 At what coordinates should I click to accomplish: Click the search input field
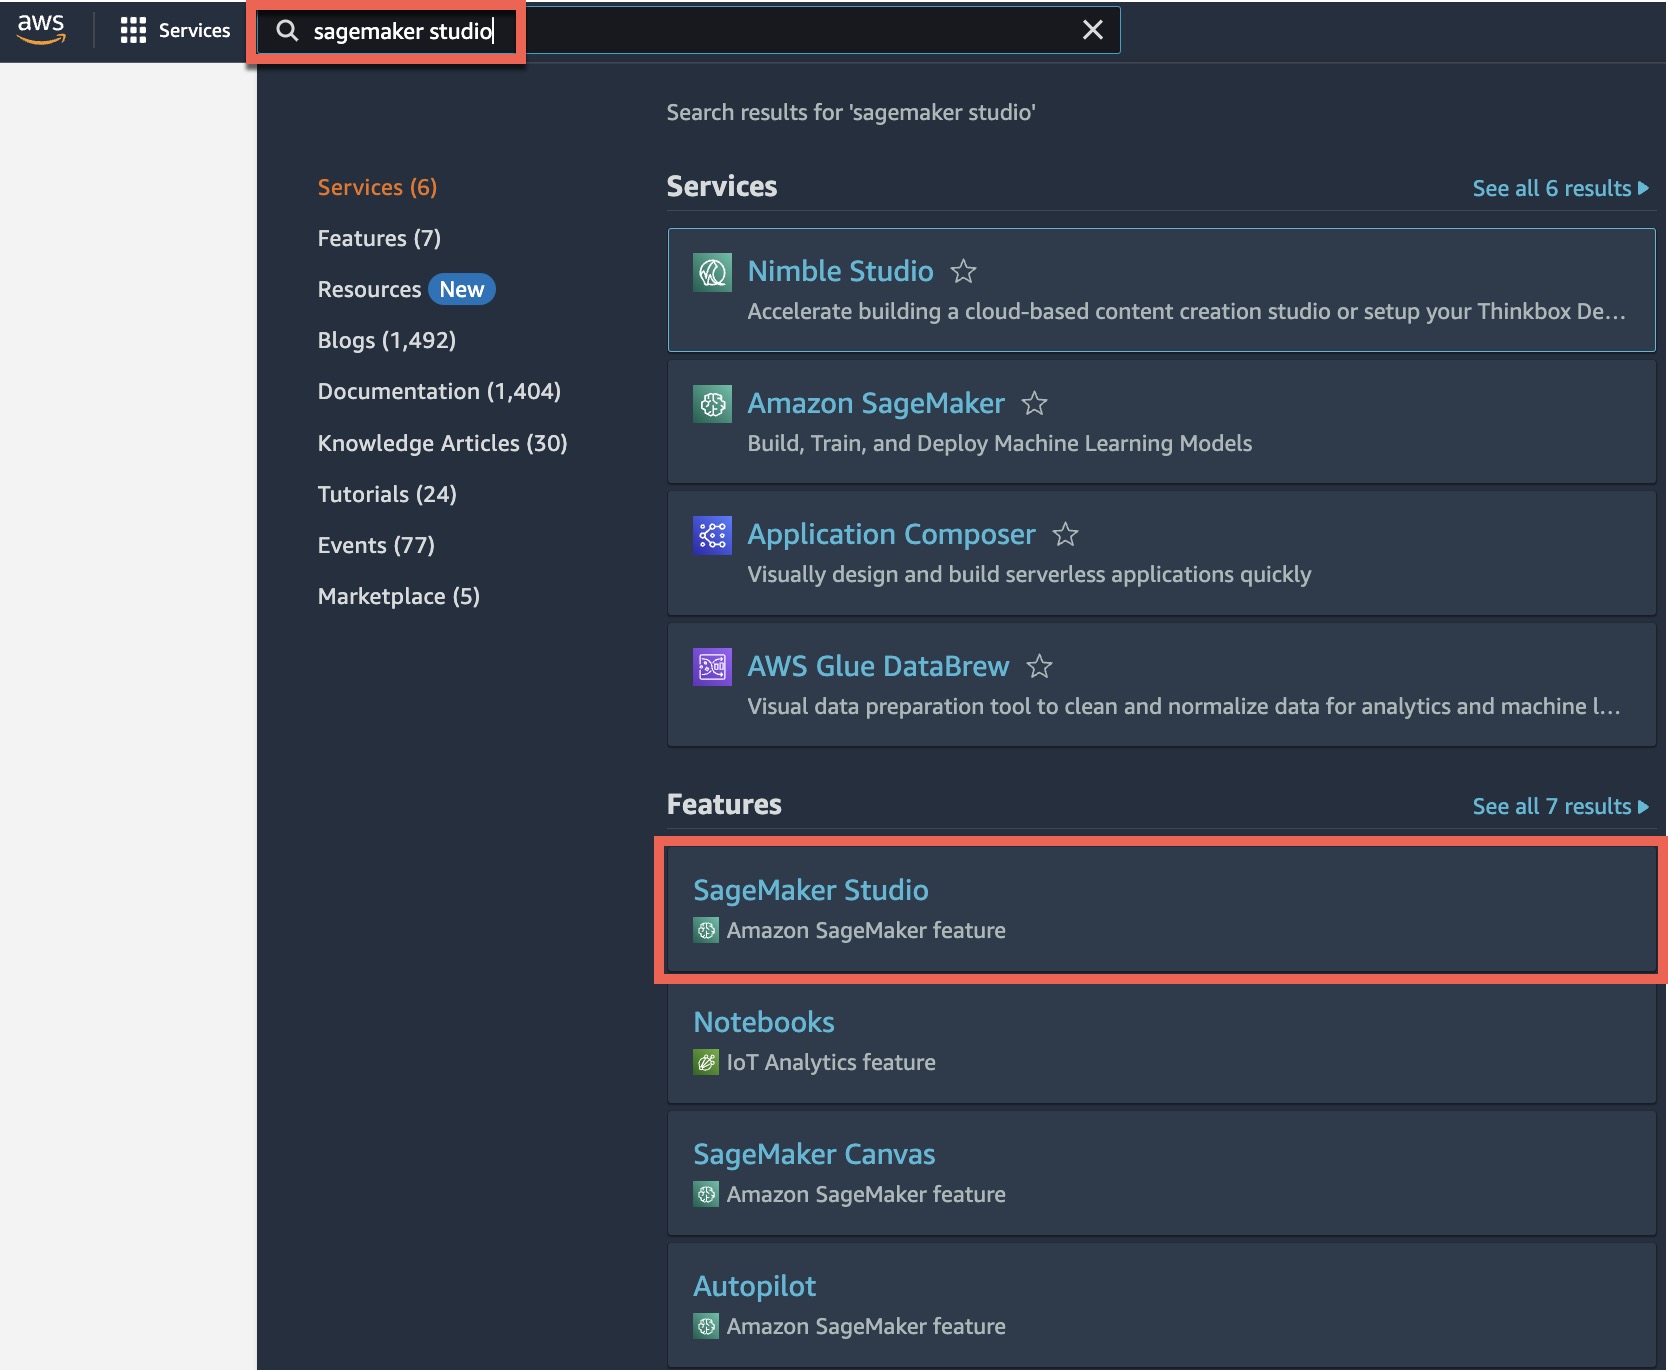(688, 31)
